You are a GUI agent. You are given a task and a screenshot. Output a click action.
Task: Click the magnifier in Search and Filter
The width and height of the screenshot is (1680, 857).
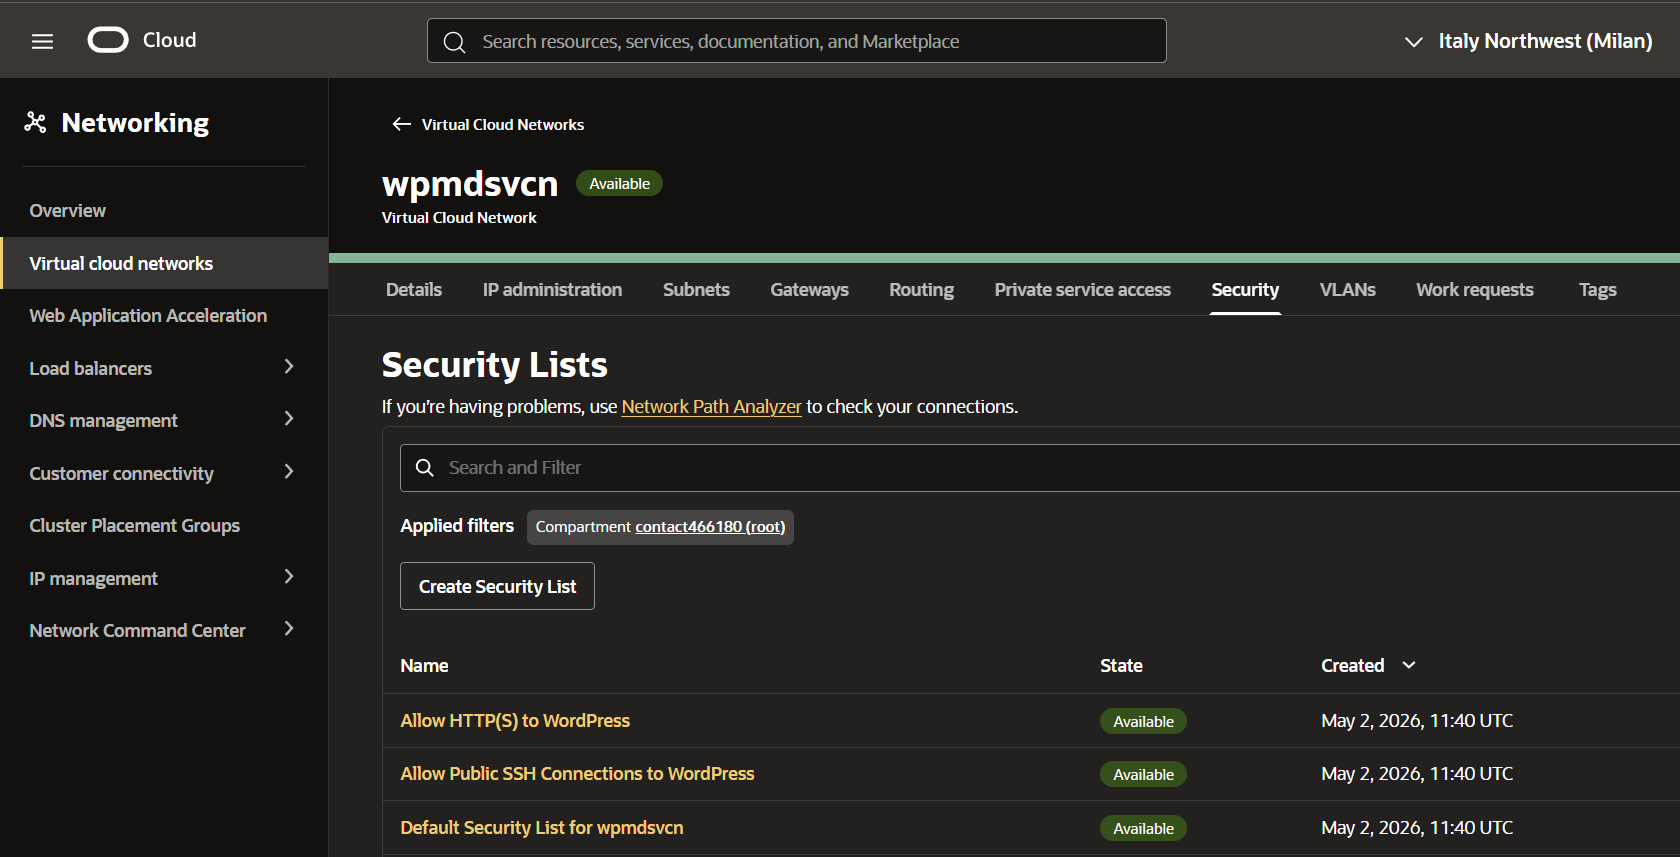[425, 468]
